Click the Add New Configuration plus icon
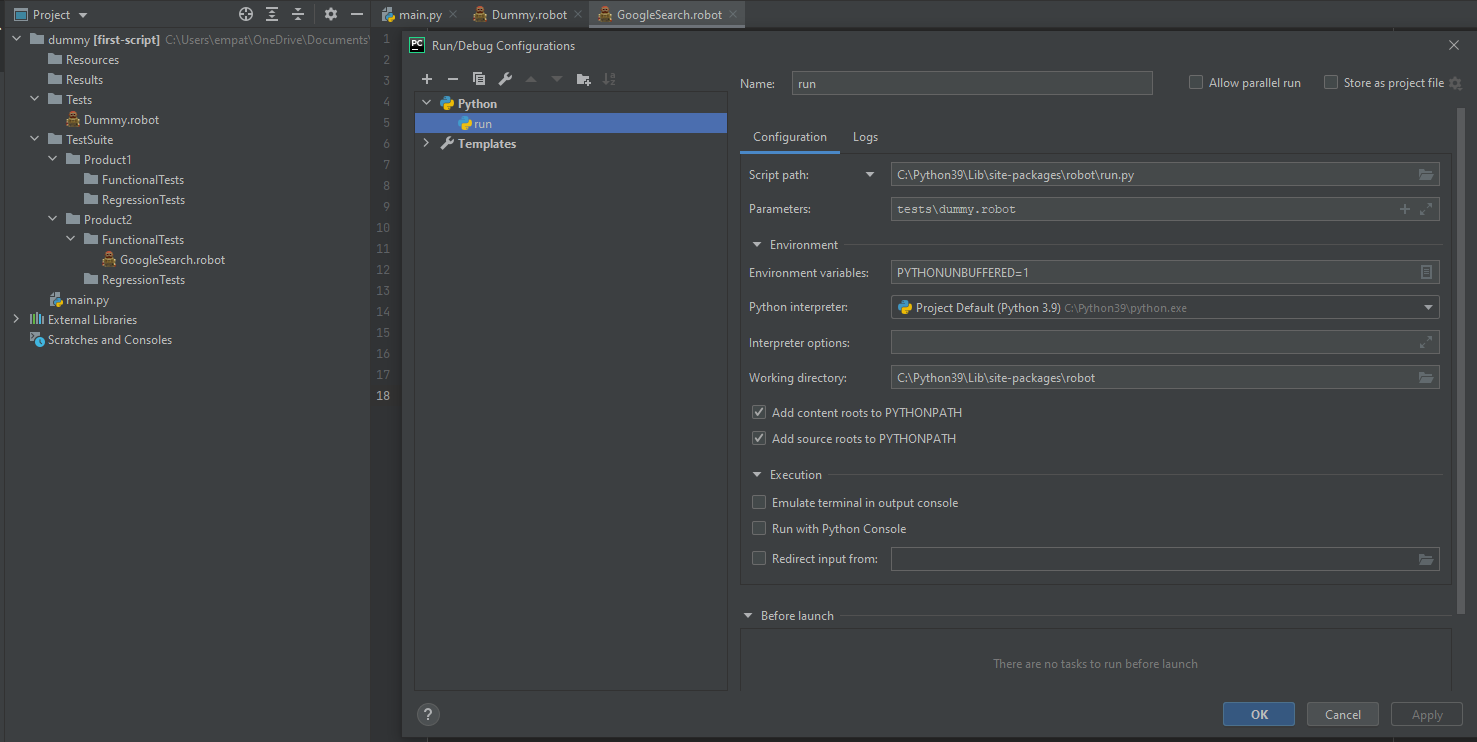This screenshot has height=742, width=1477. [427, 80]
